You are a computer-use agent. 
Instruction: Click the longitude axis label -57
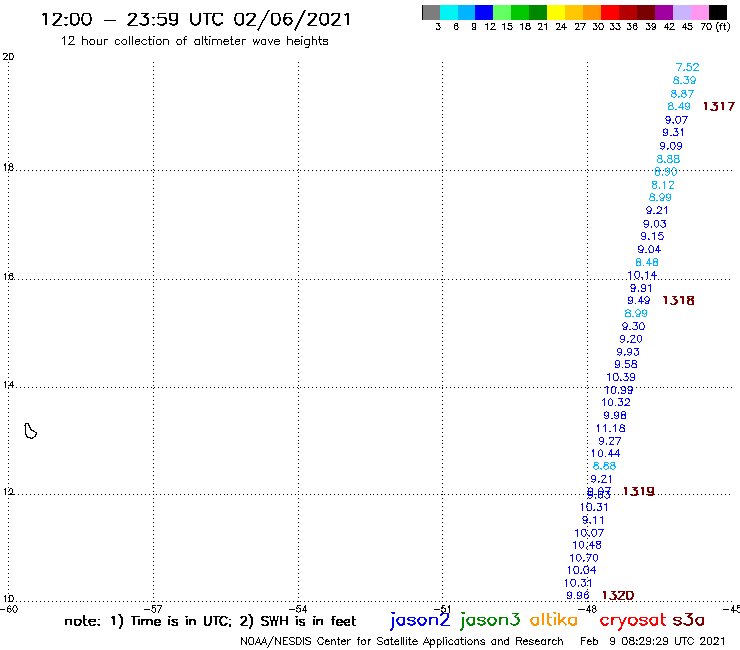click(x=153, y=609)
